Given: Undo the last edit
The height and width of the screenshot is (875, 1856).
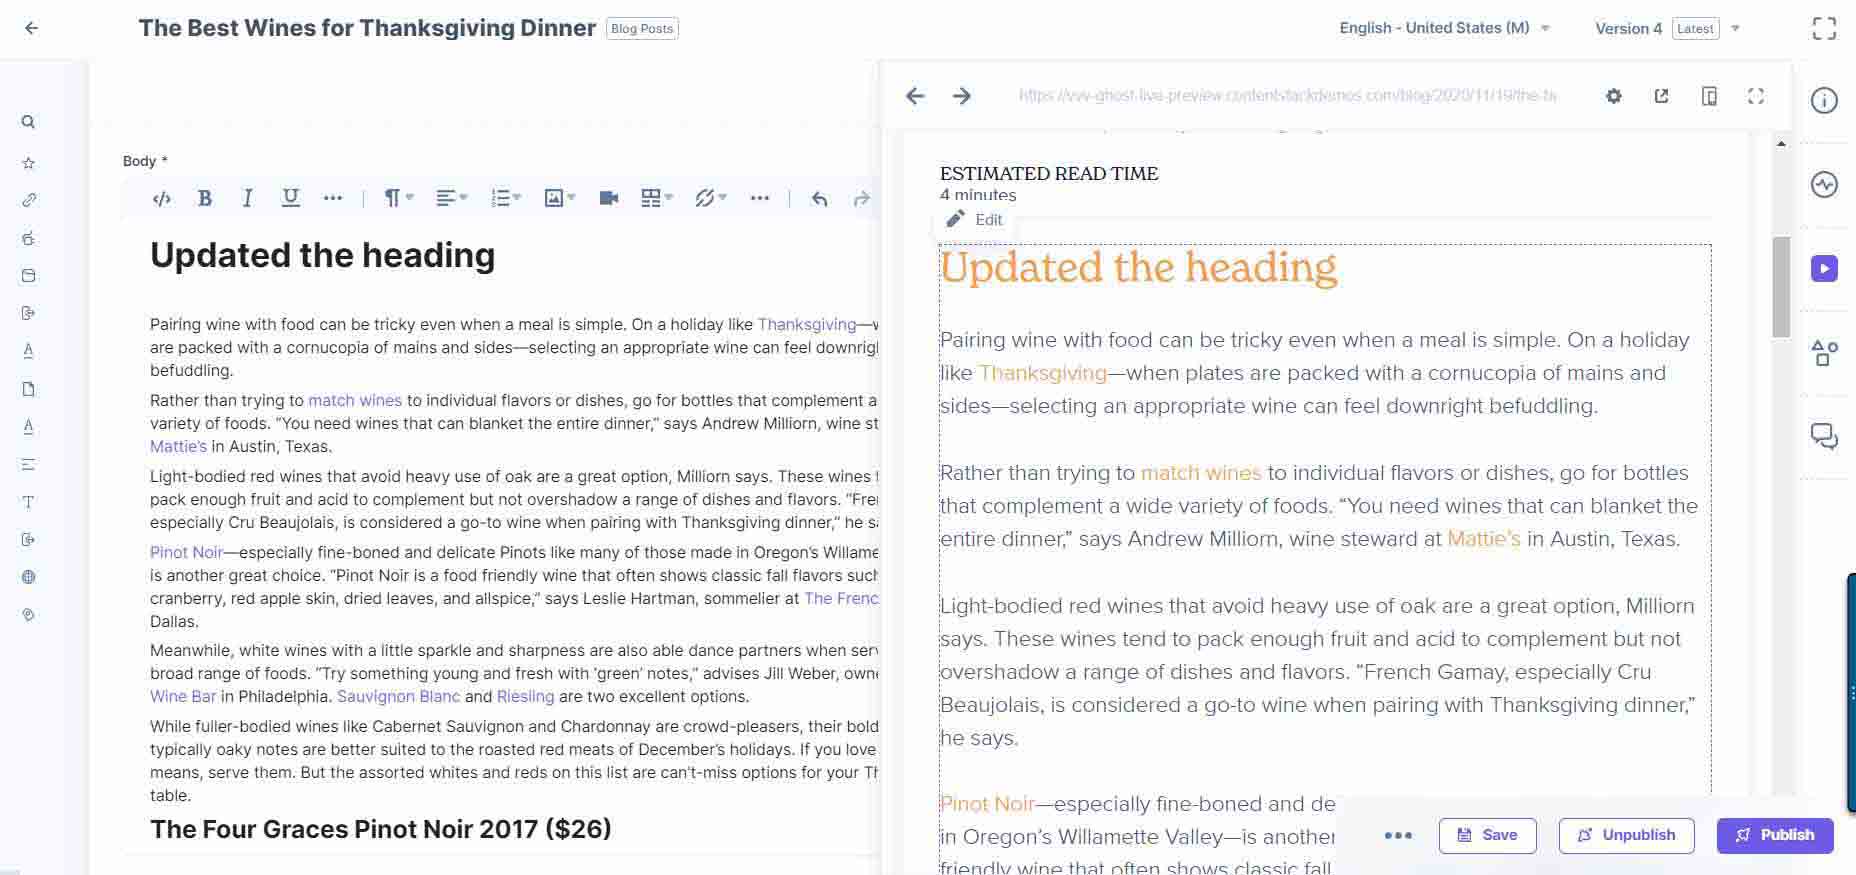Looking at the screenshot, I should pyautogui.click(x=820, y=198).
